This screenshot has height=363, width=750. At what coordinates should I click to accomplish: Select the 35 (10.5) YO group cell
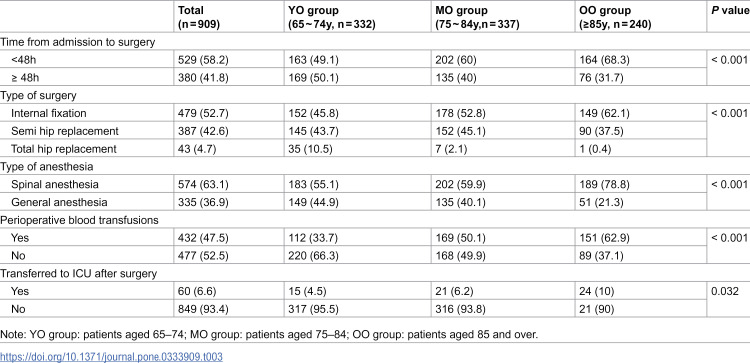coord(309,149)
